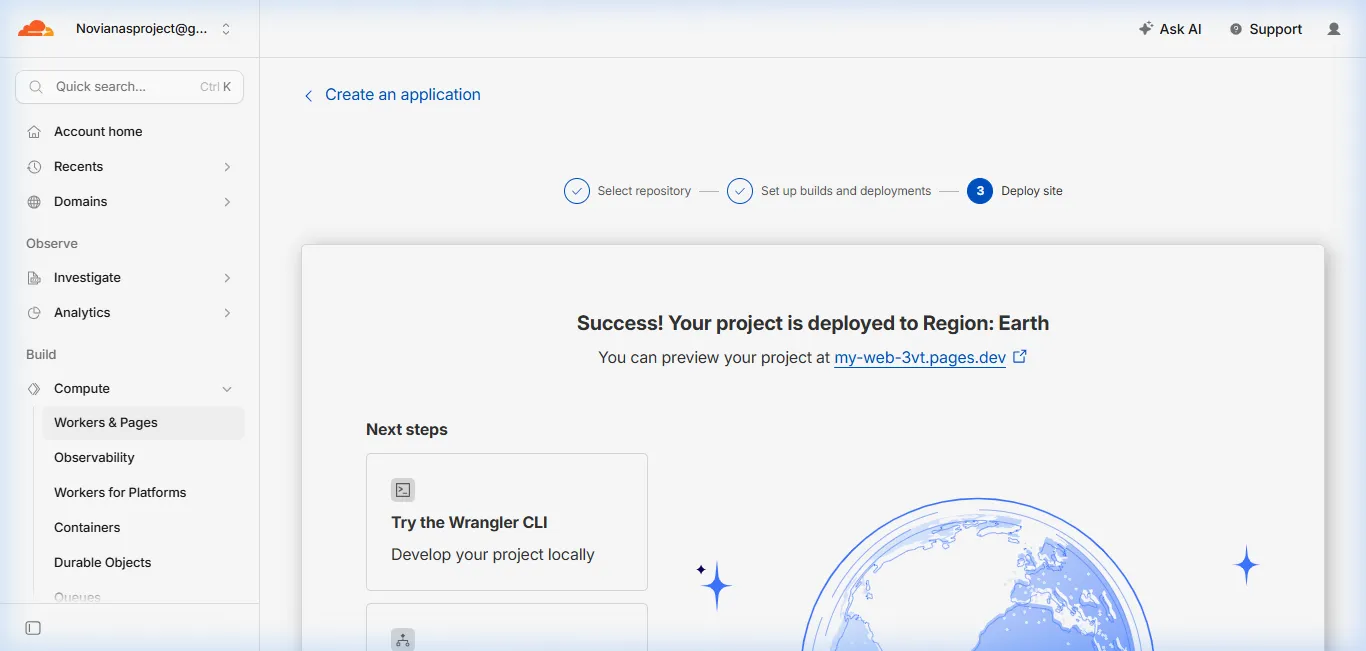Viewport: 1366px width, 651px height.
Task: Click Develop your project locally text
Action: point(493,555)
